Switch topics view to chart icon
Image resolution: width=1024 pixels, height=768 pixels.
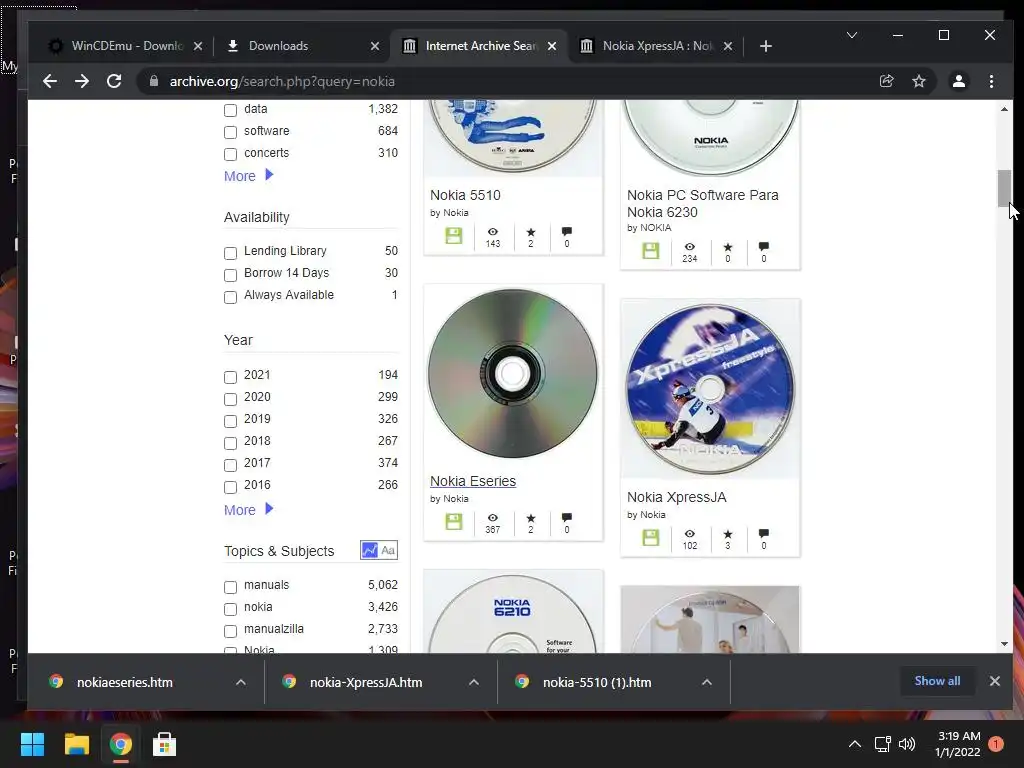[370, 550]
